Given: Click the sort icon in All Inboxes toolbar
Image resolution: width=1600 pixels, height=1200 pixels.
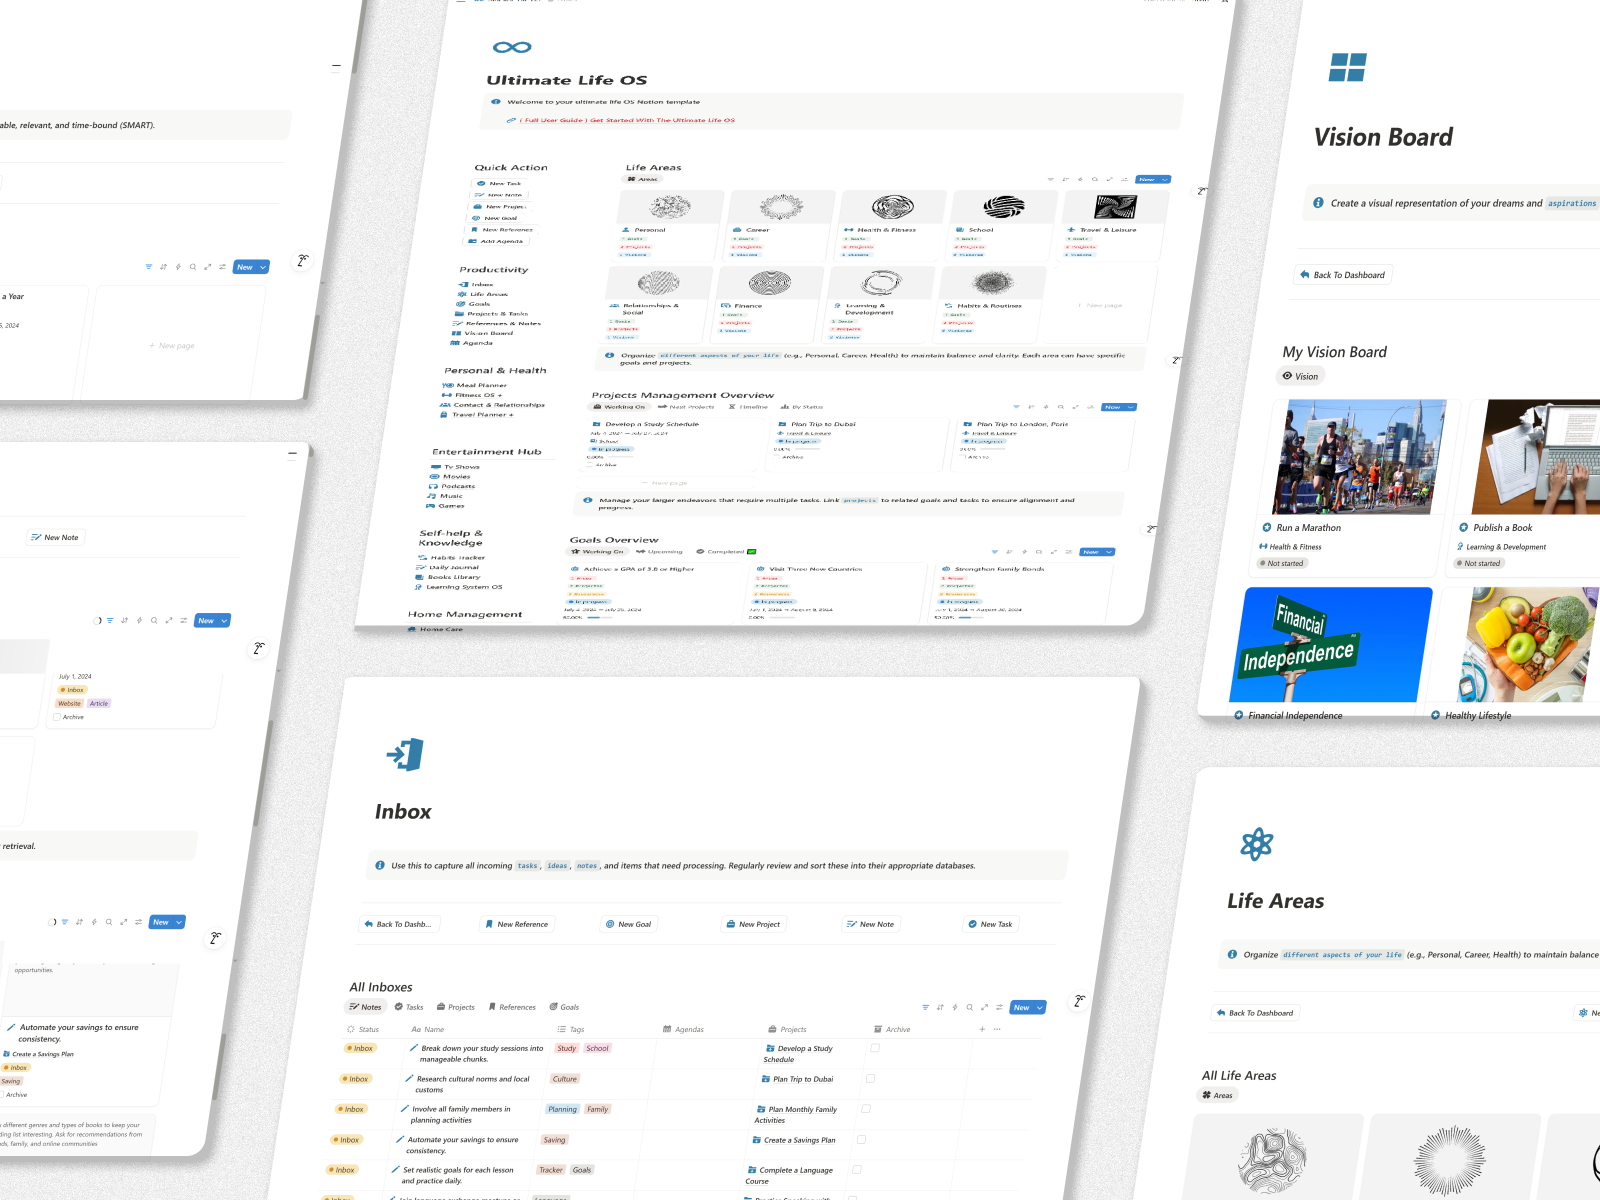Looking at the screenshot, I should pyautogui.click(x=940, y=1007).
